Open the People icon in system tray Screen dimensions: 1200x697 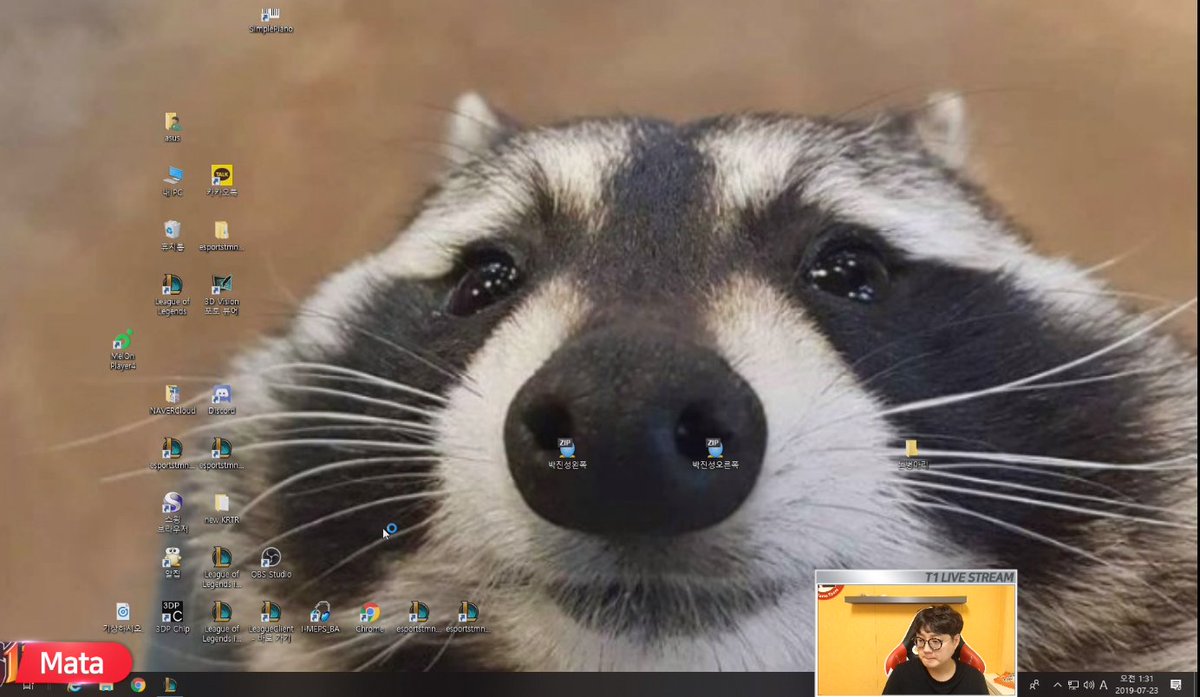point(1034,685)
